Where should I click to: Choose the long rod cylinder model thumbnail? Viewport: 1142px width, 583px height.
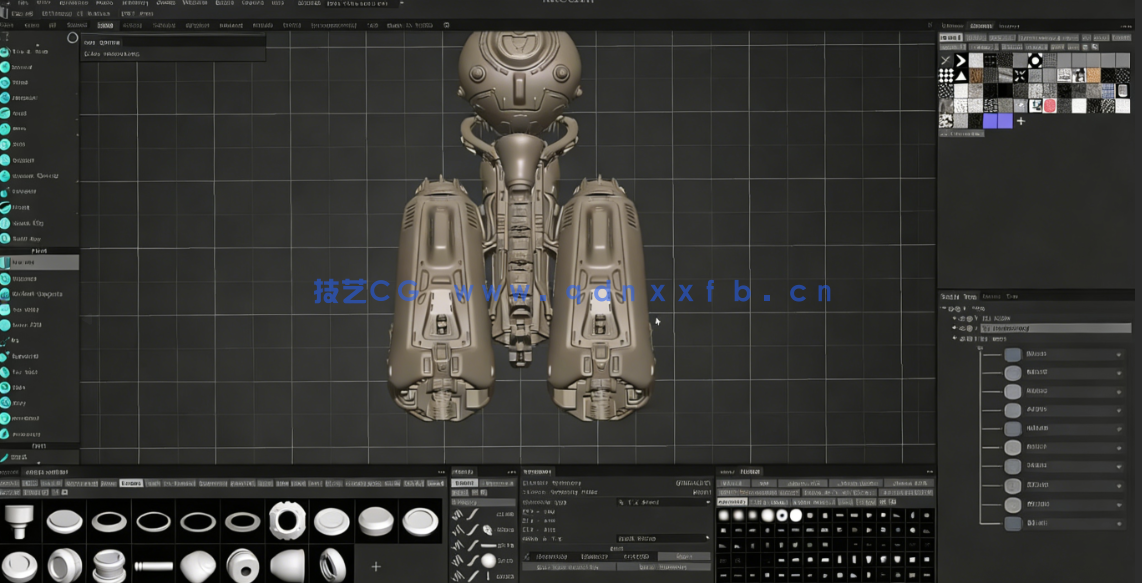153,566
